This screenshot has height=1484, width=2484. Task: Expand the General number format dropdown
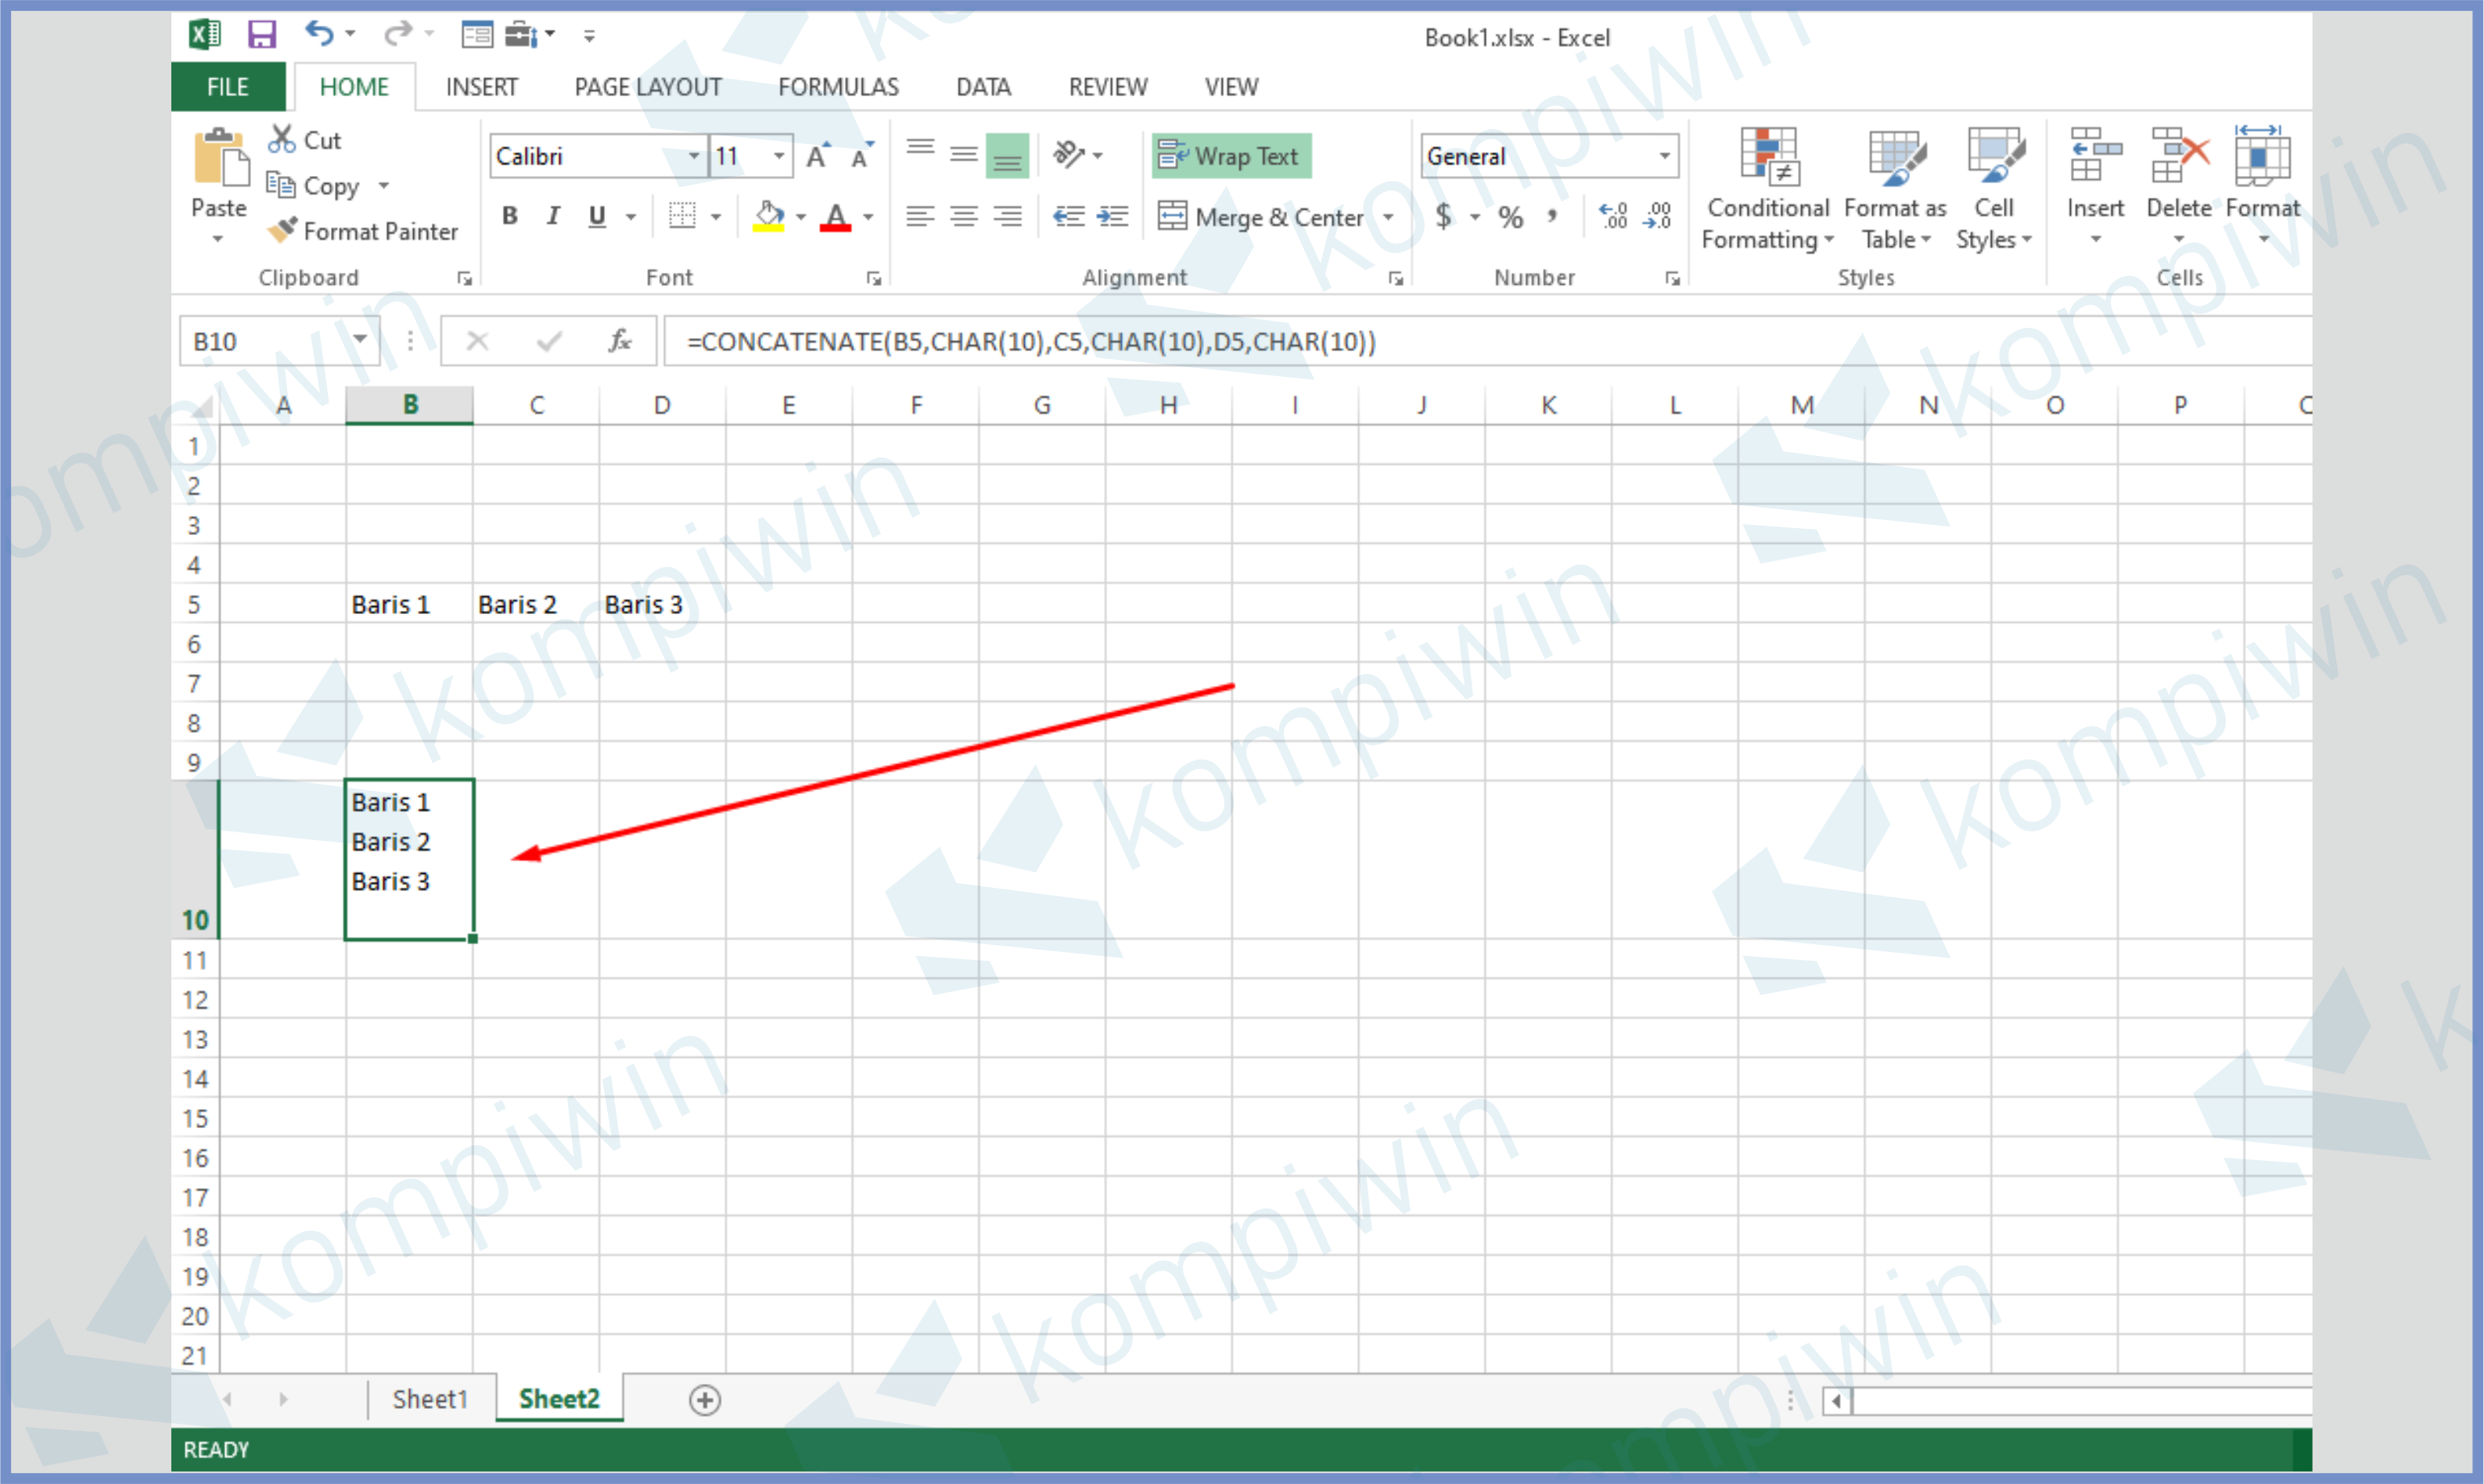pyautogui.click(x=1664, y=156)
